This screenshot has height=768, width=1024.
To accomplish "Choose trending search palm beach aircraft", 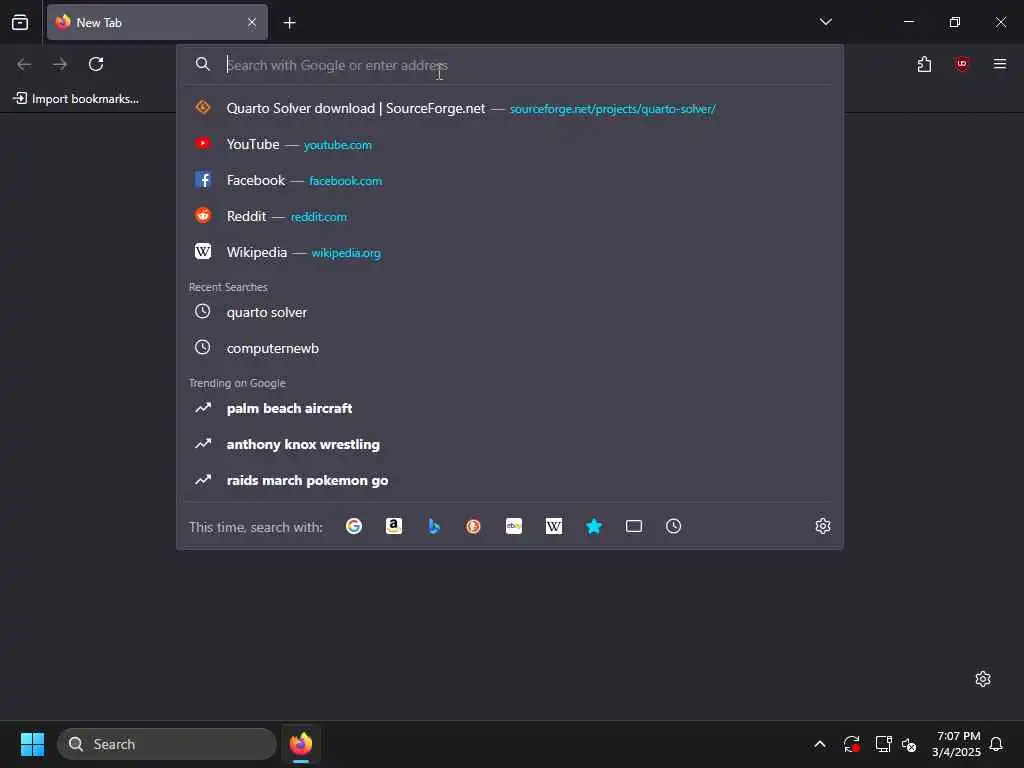I will (x=509, y=408).
